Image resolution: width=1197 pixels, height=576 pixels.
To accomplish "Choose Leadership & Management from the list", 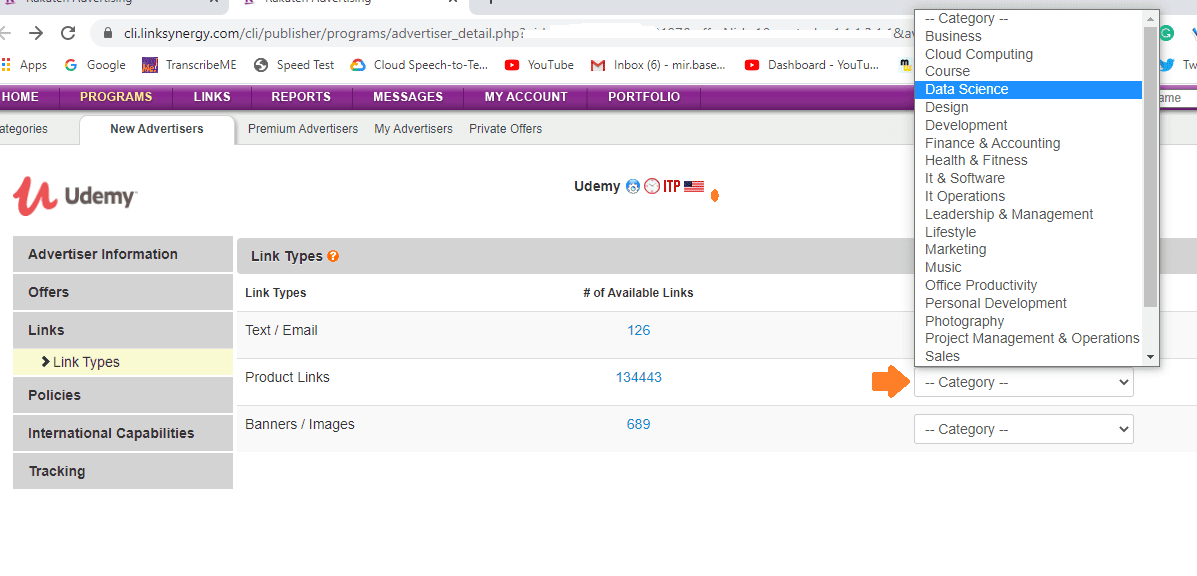I will coord(1028,214).
